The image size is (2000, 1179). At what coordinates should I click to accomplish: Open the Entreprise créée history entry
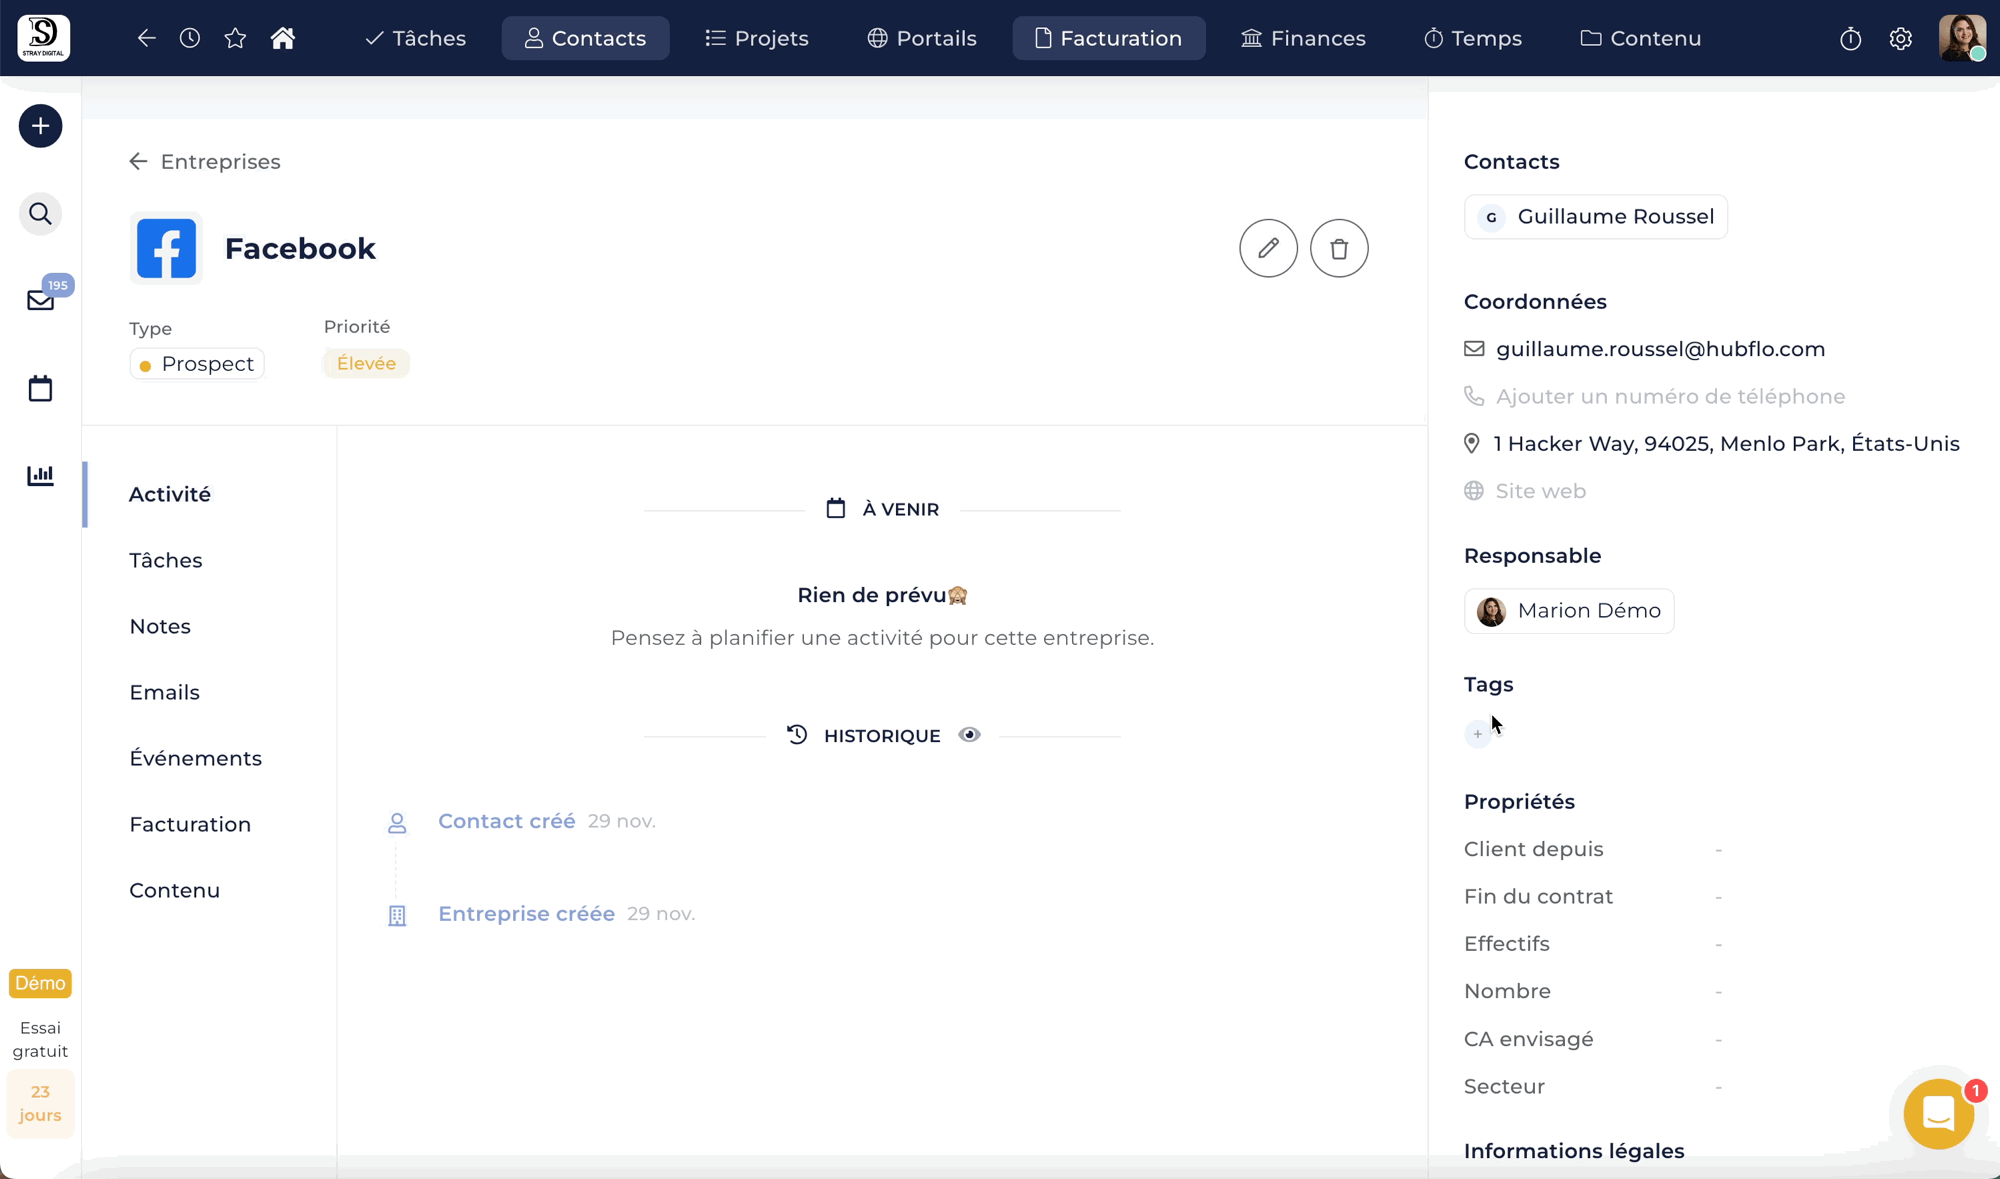526,914
